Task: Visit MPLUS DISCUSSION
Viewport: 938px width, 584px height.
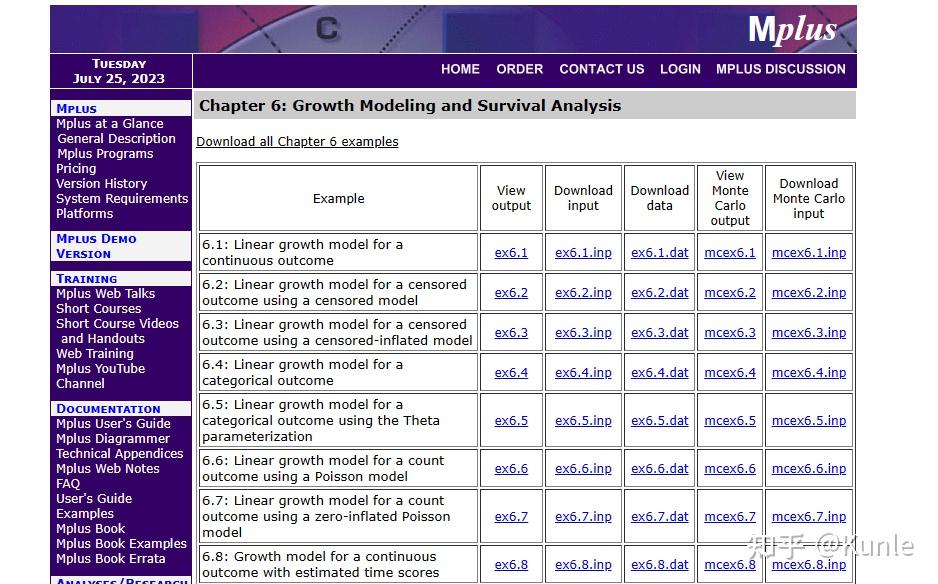Action: [780, 69]
